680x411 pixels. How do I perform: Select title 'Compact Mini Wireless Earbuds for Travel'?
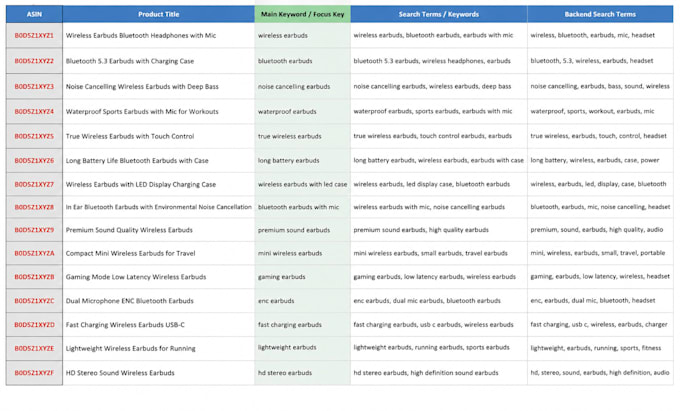click(130, 253)
